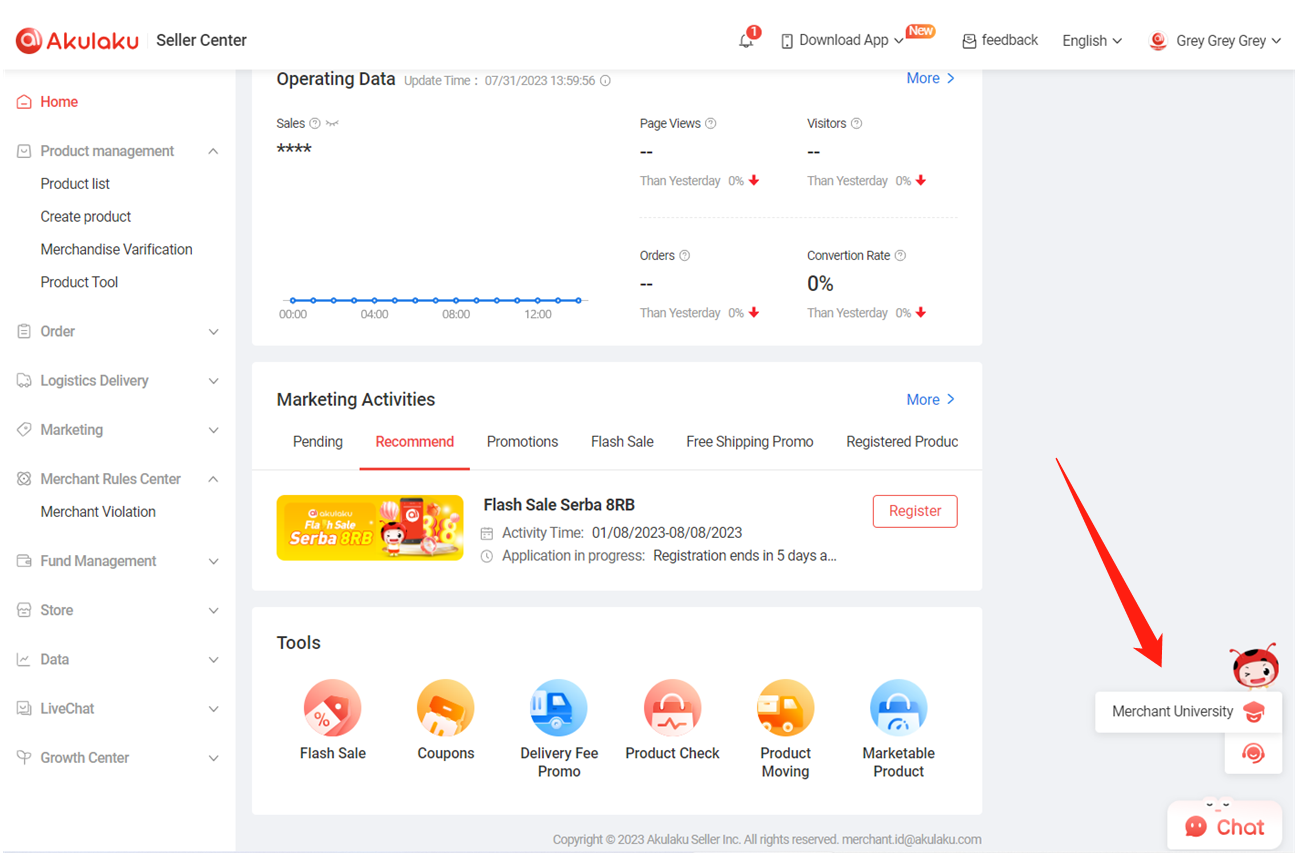Click the Home sidebar icon

click(x=24, y=102)
